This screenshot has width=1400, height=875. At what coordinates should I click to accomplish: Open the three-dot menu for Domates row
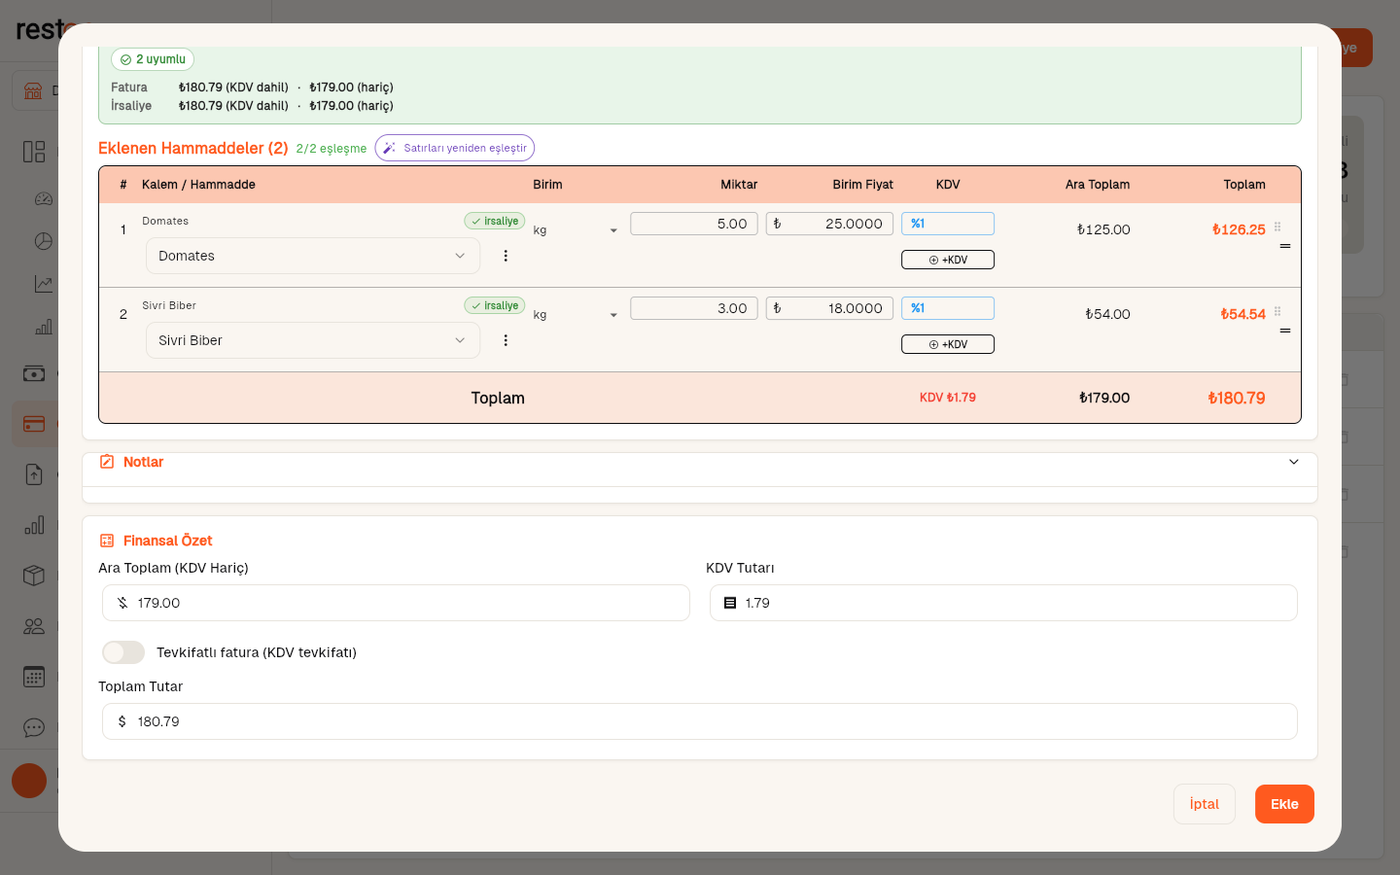pos(506,256)
